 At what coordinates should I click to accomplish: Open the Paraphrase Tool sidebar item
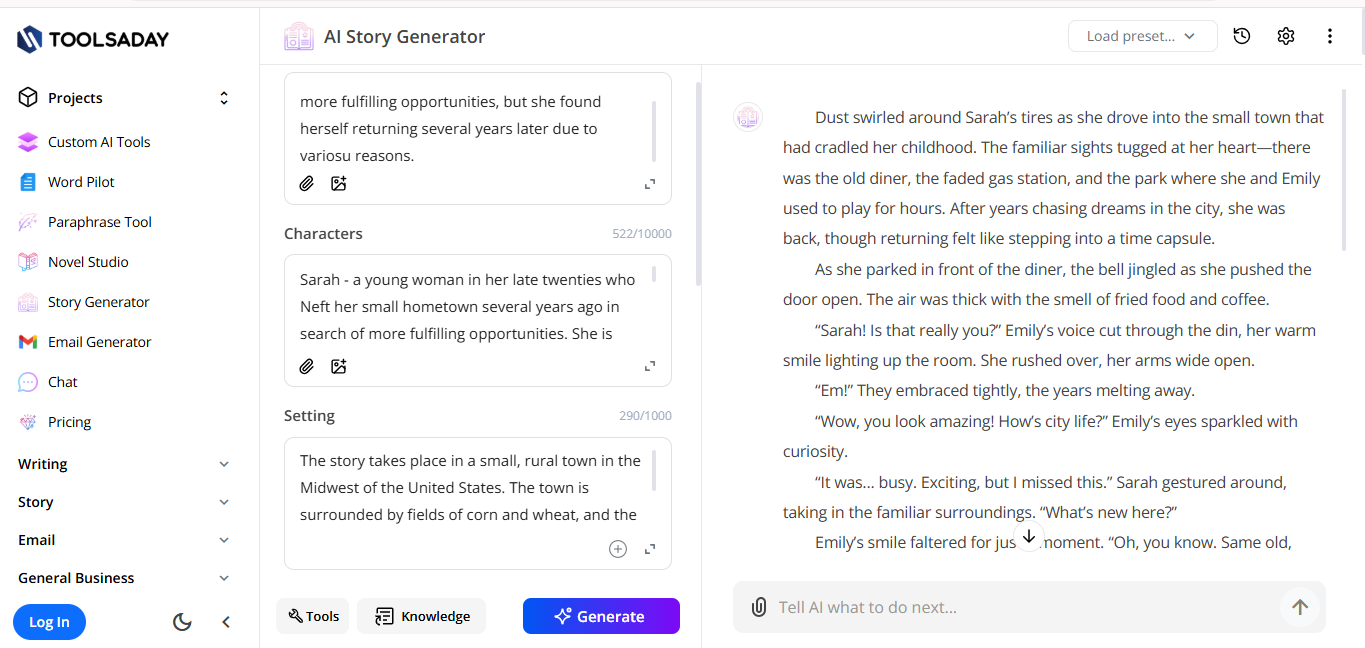(x=100, y=221)
